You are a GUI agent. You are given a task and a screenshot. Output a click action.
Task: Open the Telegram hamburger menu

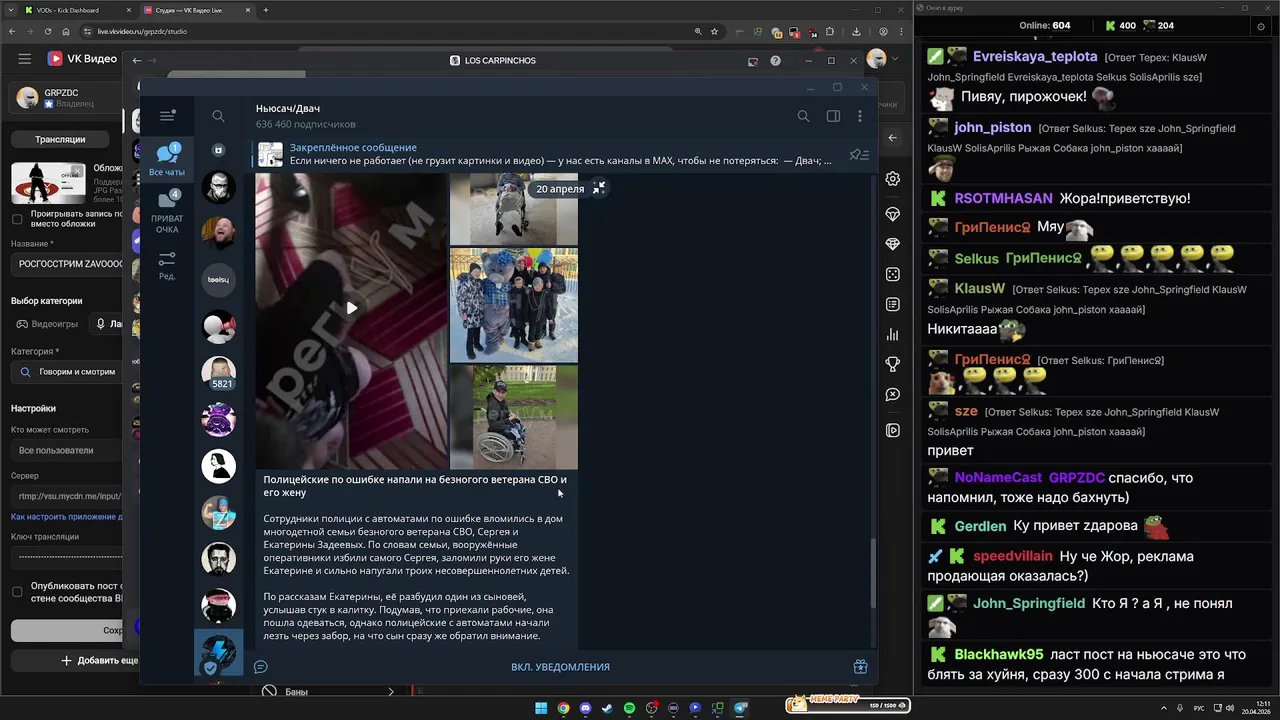167,116
